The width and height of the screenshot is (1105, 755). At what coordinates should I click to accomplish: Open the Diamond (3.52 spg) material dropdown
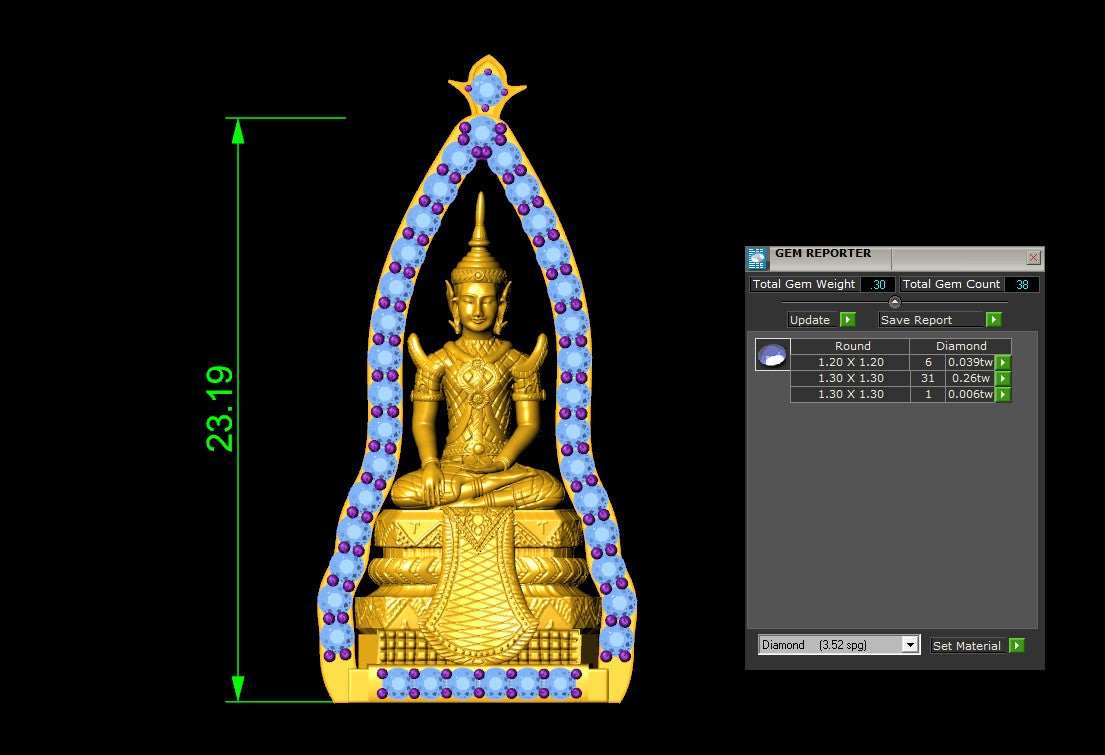[x=839, y=644]
